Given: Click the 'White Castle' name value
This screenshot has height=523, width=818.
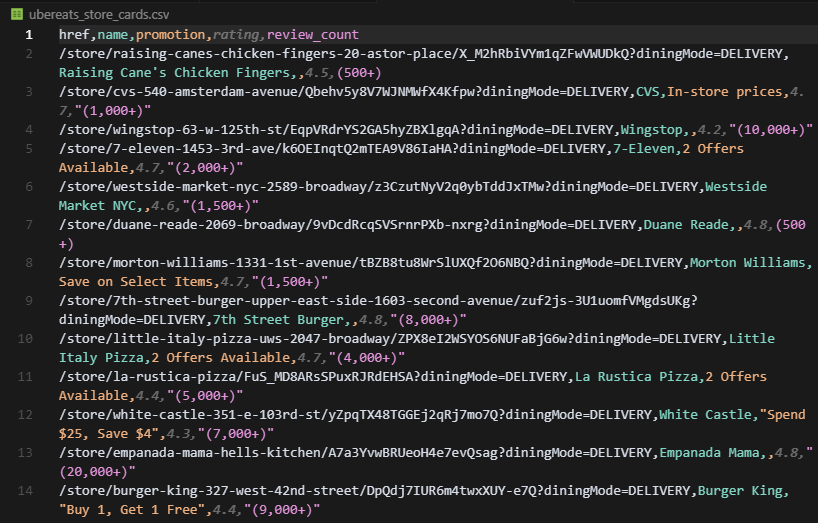Looking at the screenshot, I should click(x=705, y=415).
